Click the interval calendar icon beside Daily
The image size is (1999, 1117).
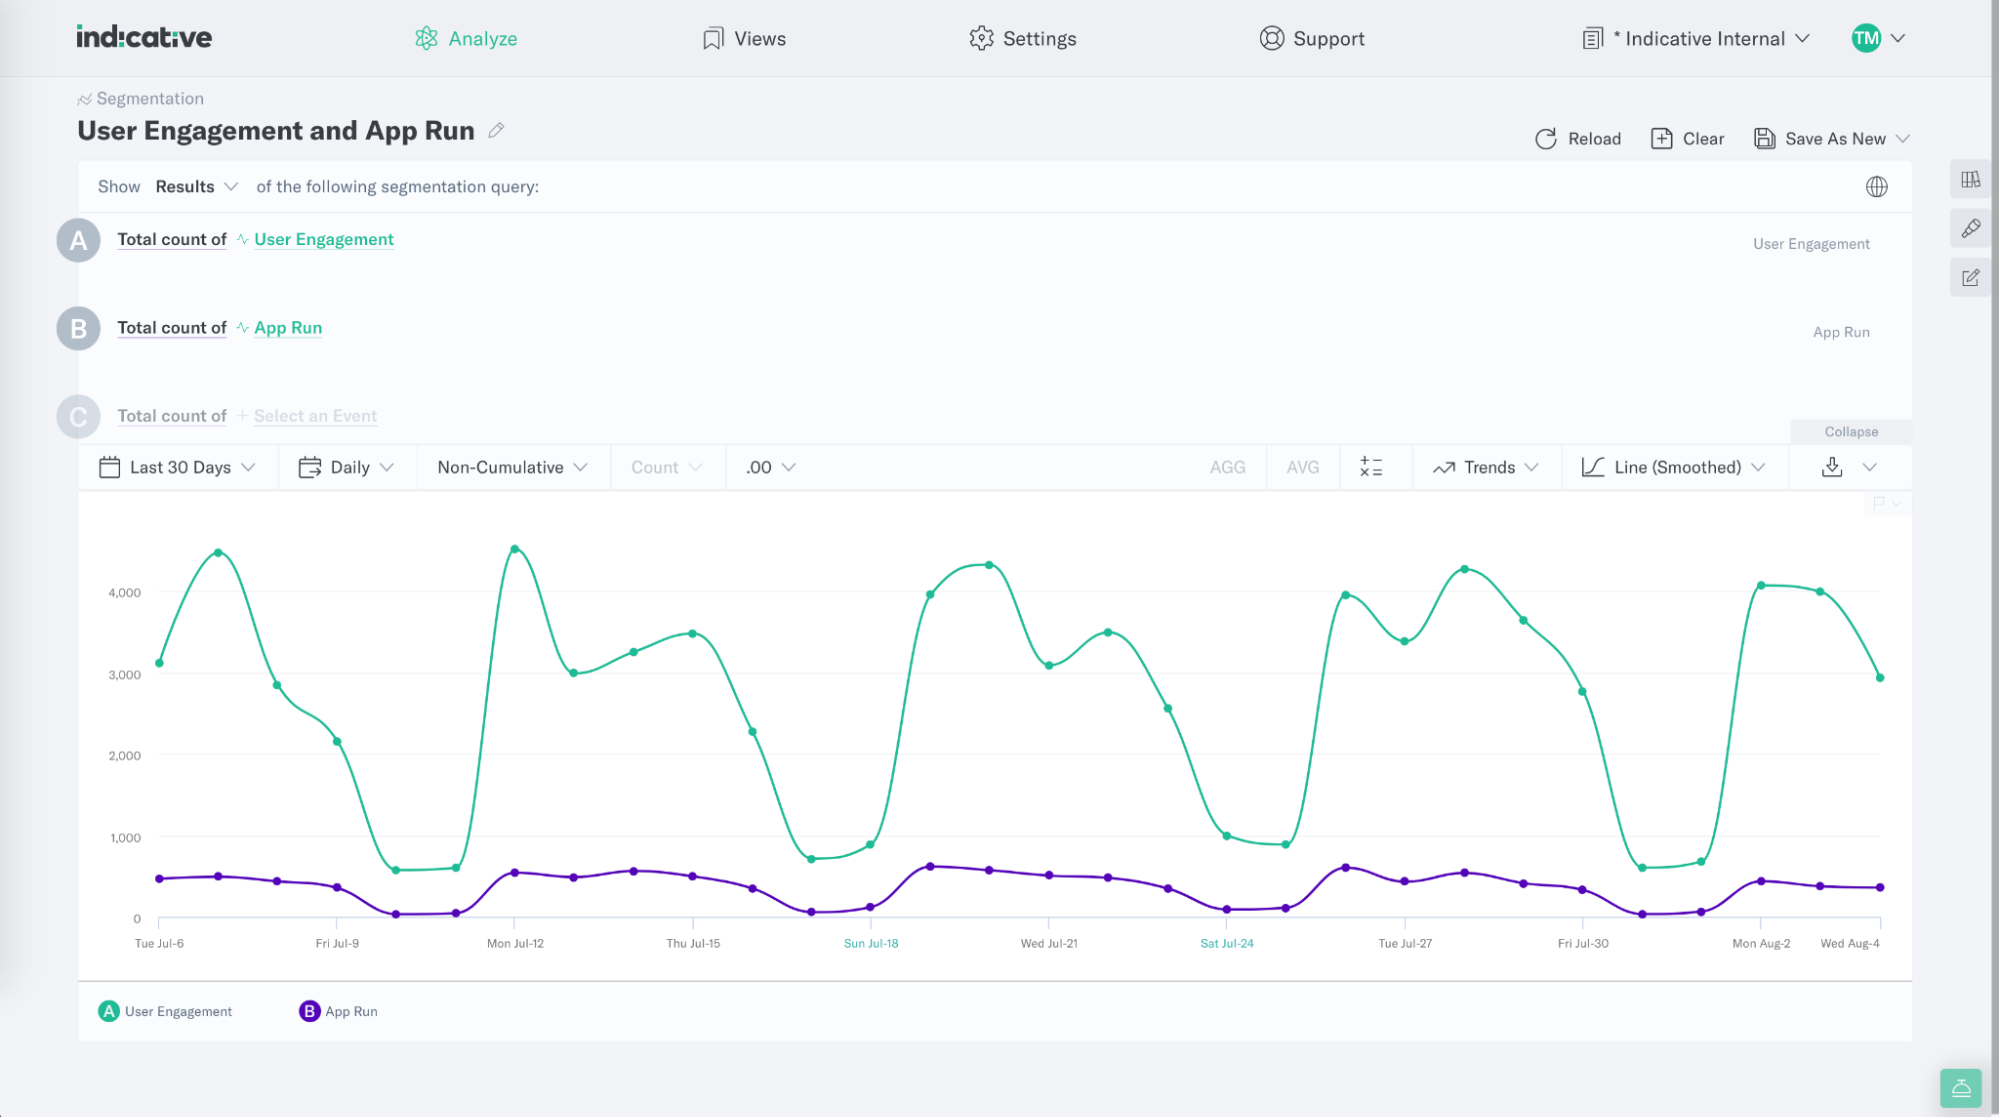(310, 467)
